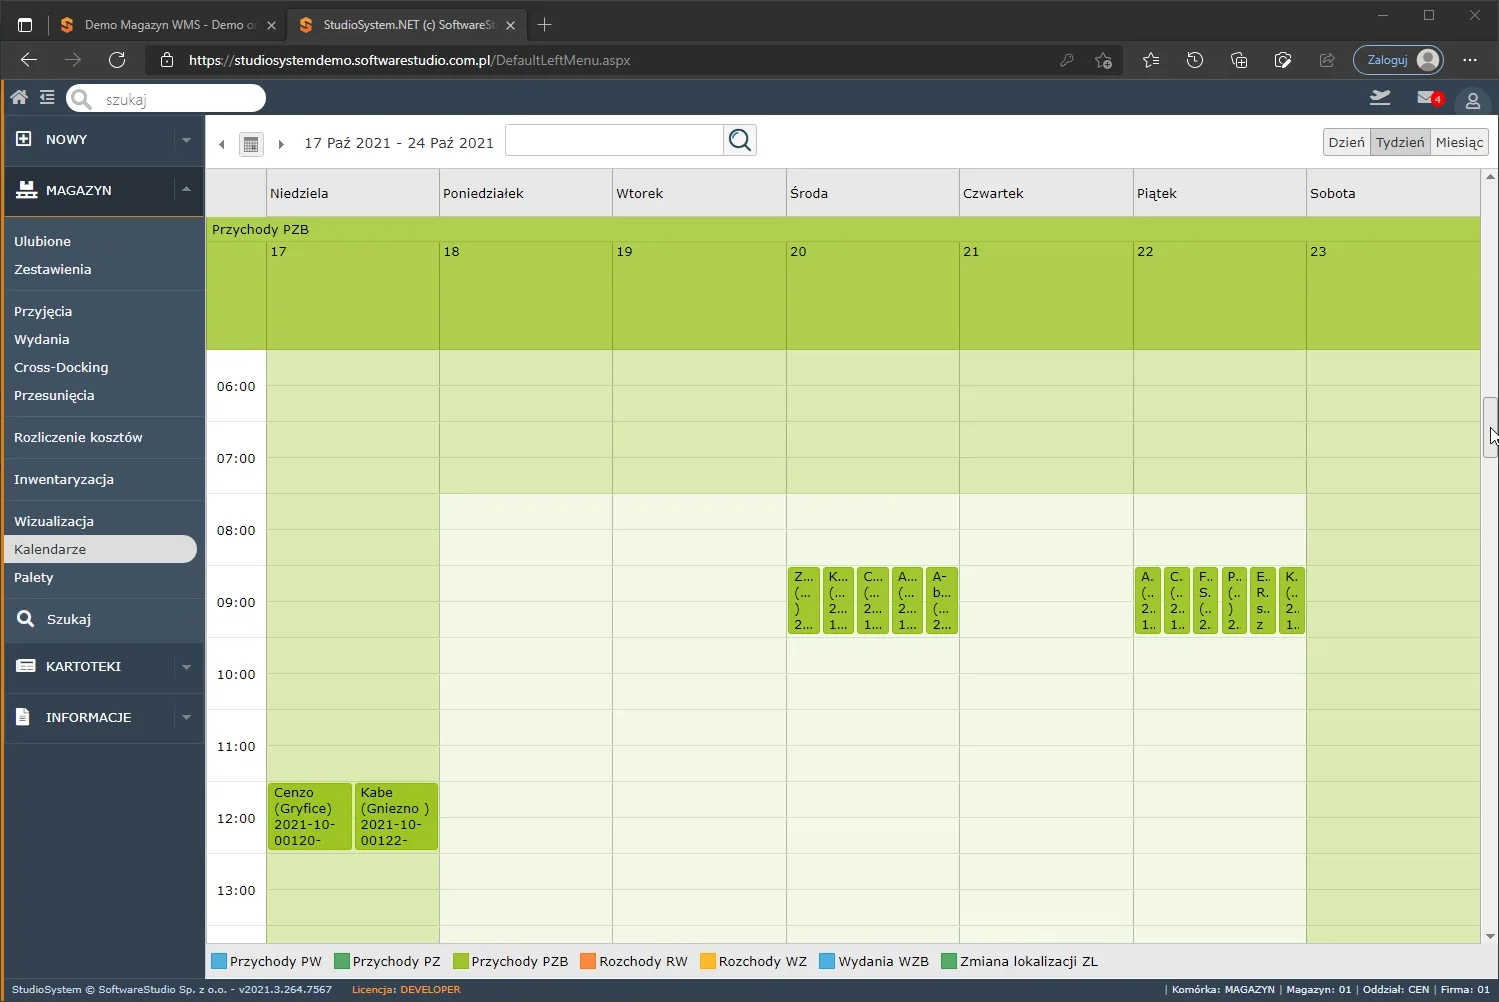This screenshot has width=1499, height=1002.
Task: Open messages envelope with red badge
Action: click(x=1429, y=97)
